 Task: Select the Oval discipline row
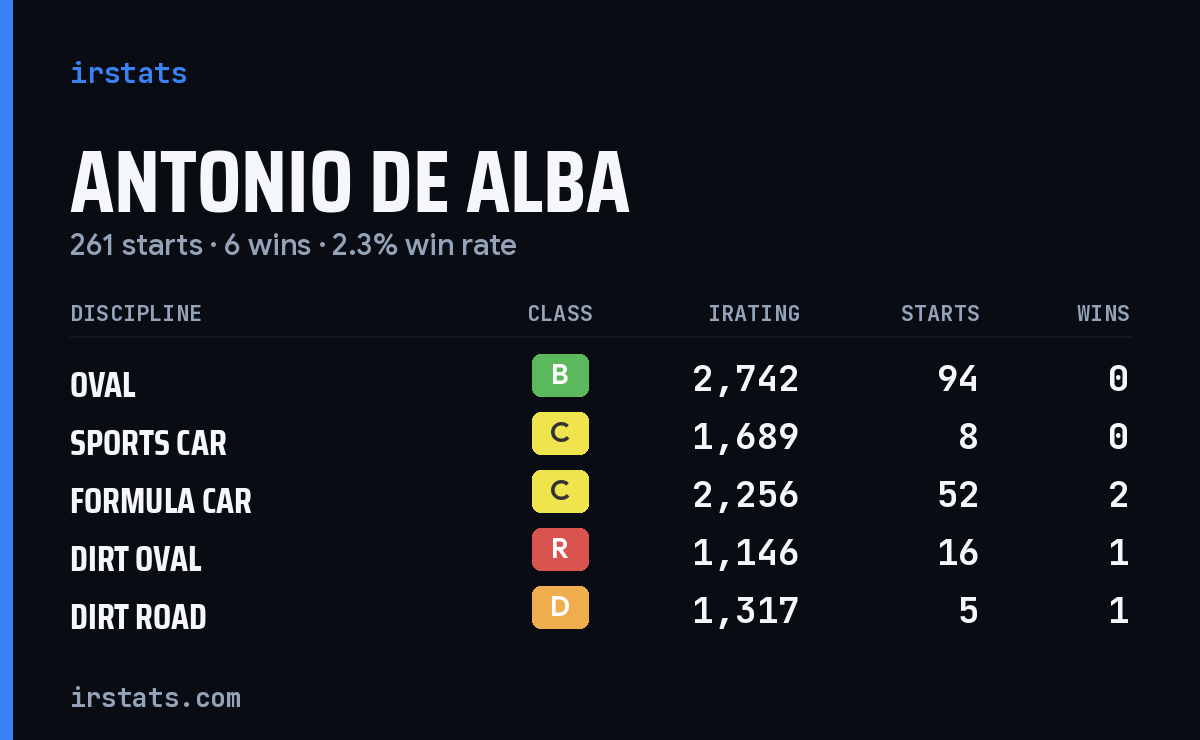coord(600,378)
